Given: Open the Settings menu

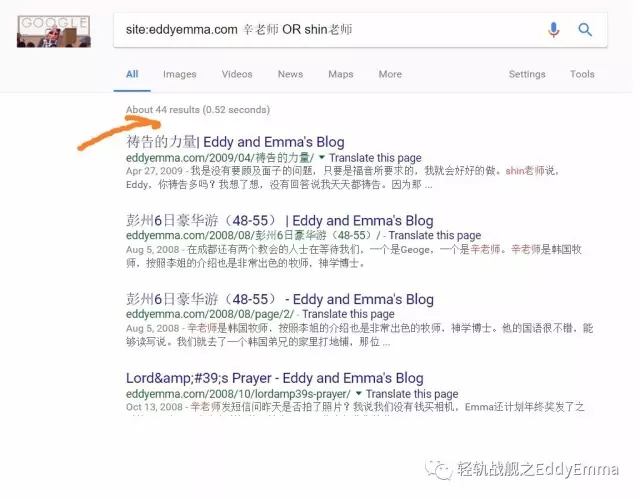Looking at the screenshot, I should click(527, 74).
